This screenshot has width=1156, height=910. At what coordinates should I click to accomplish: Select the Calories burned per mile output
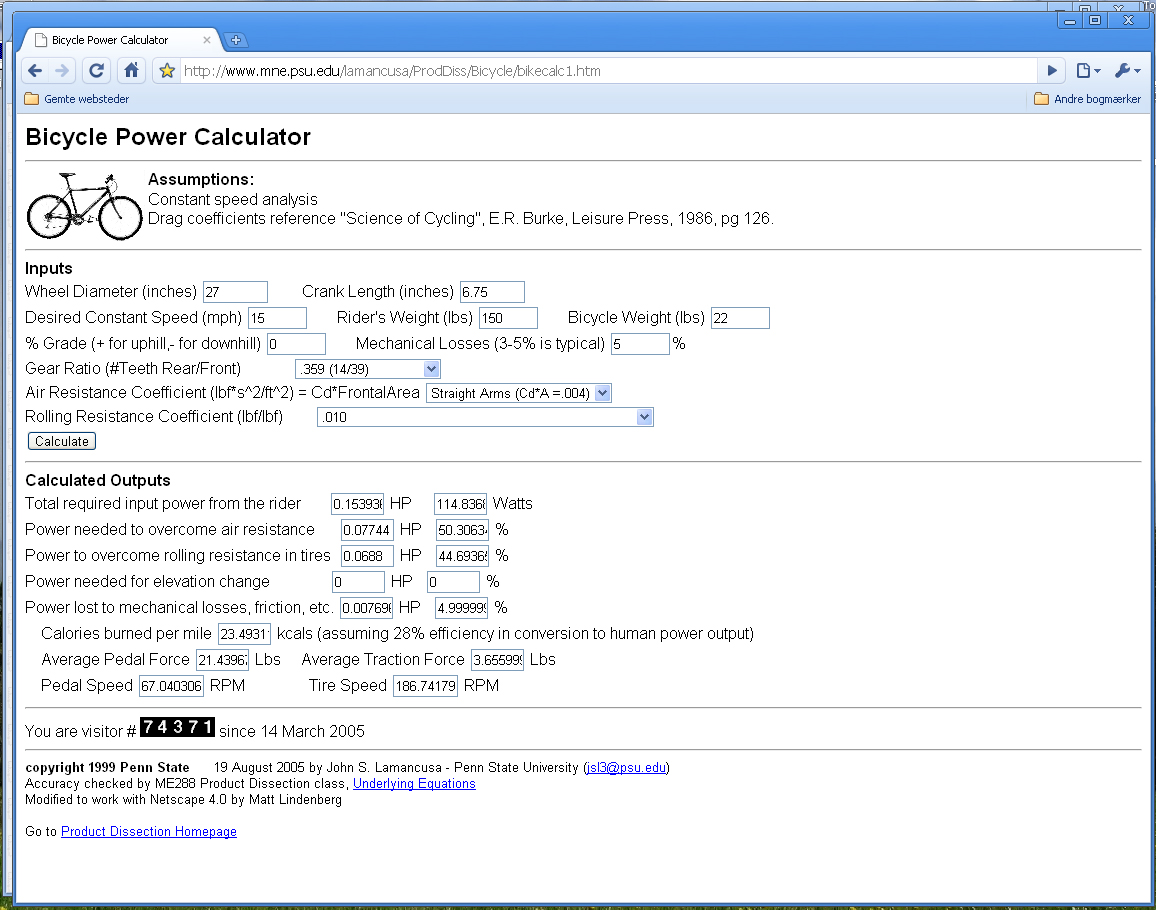(245, 633)
